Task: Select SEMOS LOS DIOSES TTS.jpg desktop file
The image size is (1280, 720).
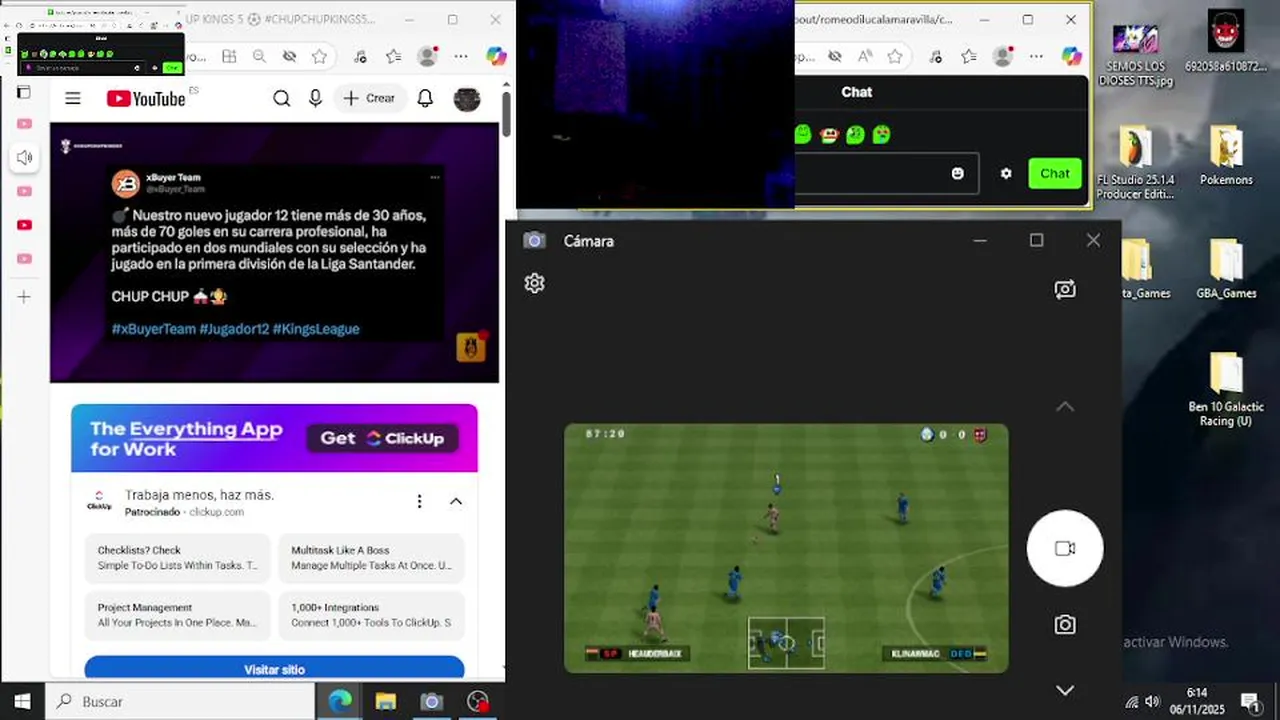Action: (x=1135, y=53)
